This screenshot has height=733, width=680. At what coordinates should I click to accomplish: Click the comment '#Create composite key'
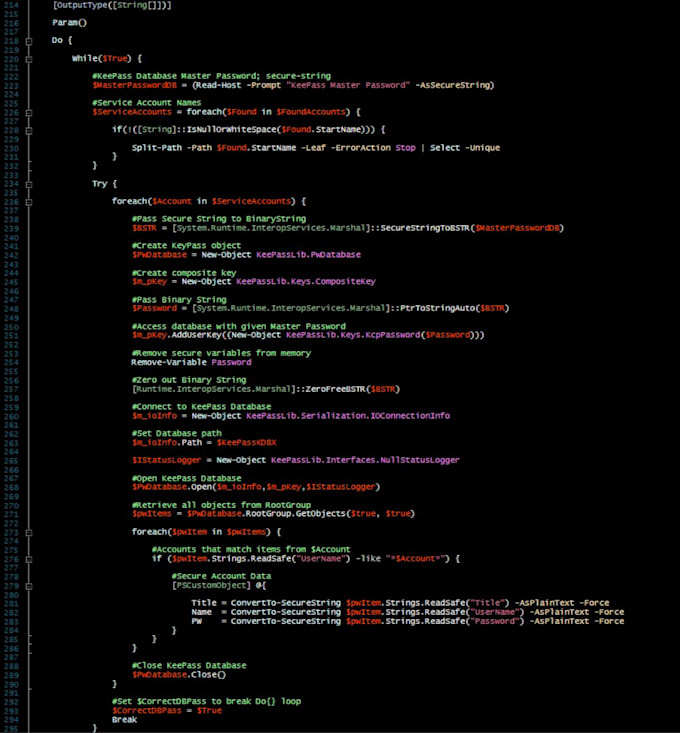[x=184, y=273]
